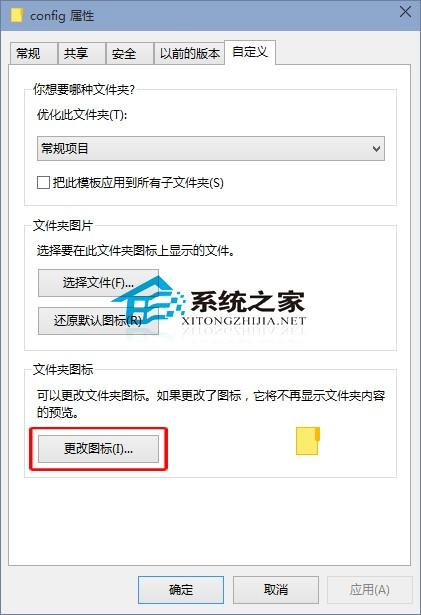The height and width of the screenshot is (615, 421).
Task: Click the config 属性 title bar text
Action: coord(62,16)
